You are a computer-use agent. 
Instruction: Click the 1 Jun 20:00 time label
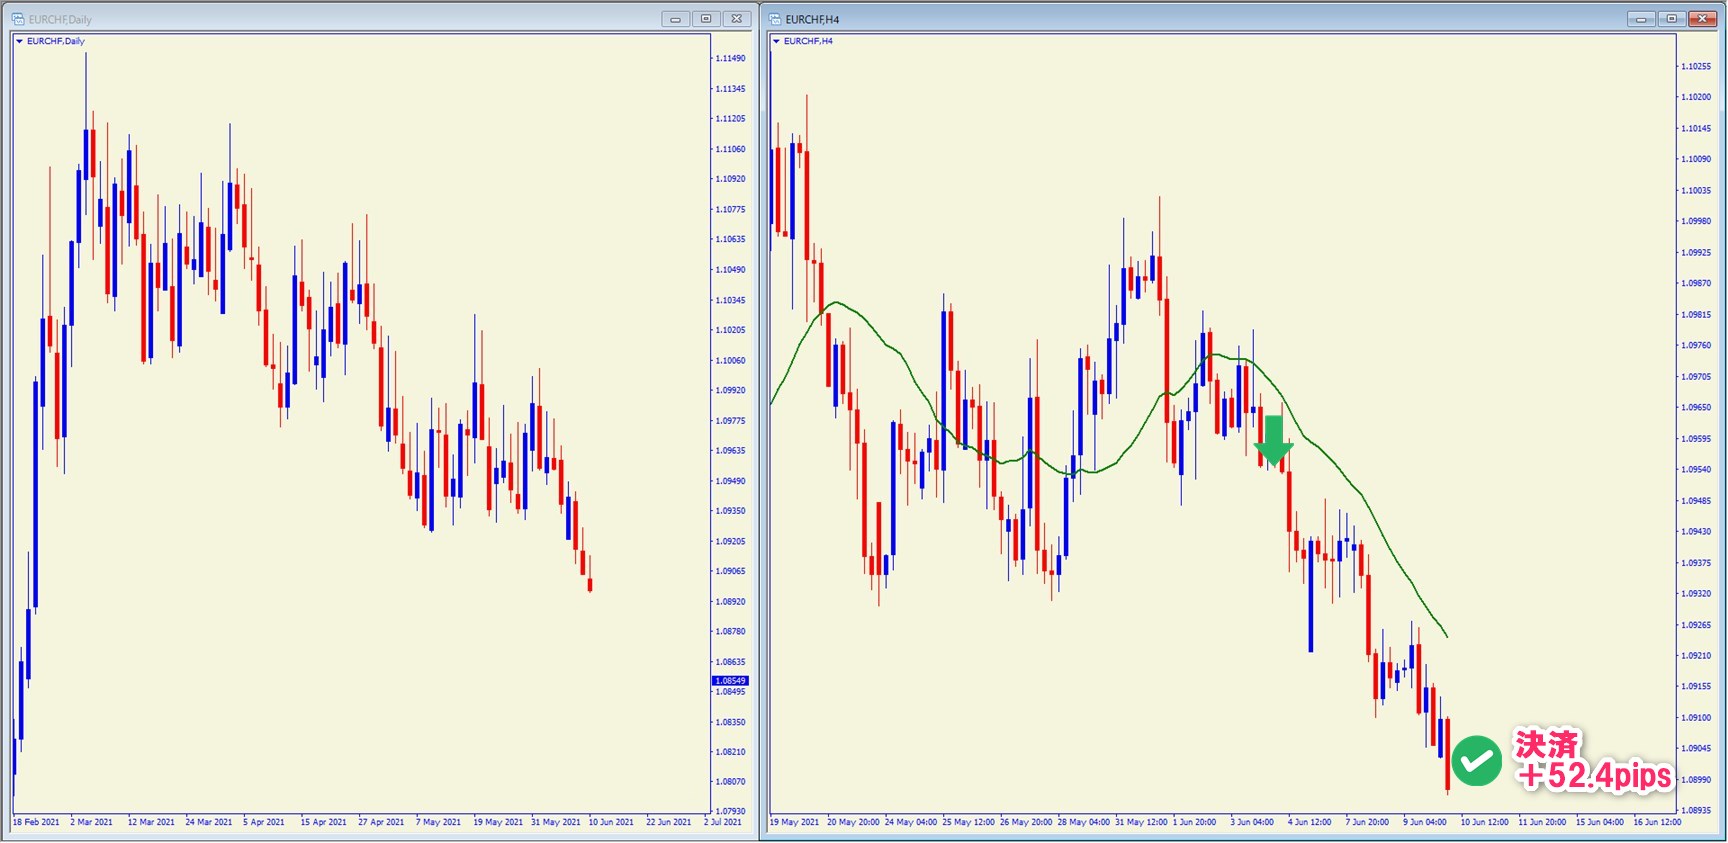tap(1194, 822)
